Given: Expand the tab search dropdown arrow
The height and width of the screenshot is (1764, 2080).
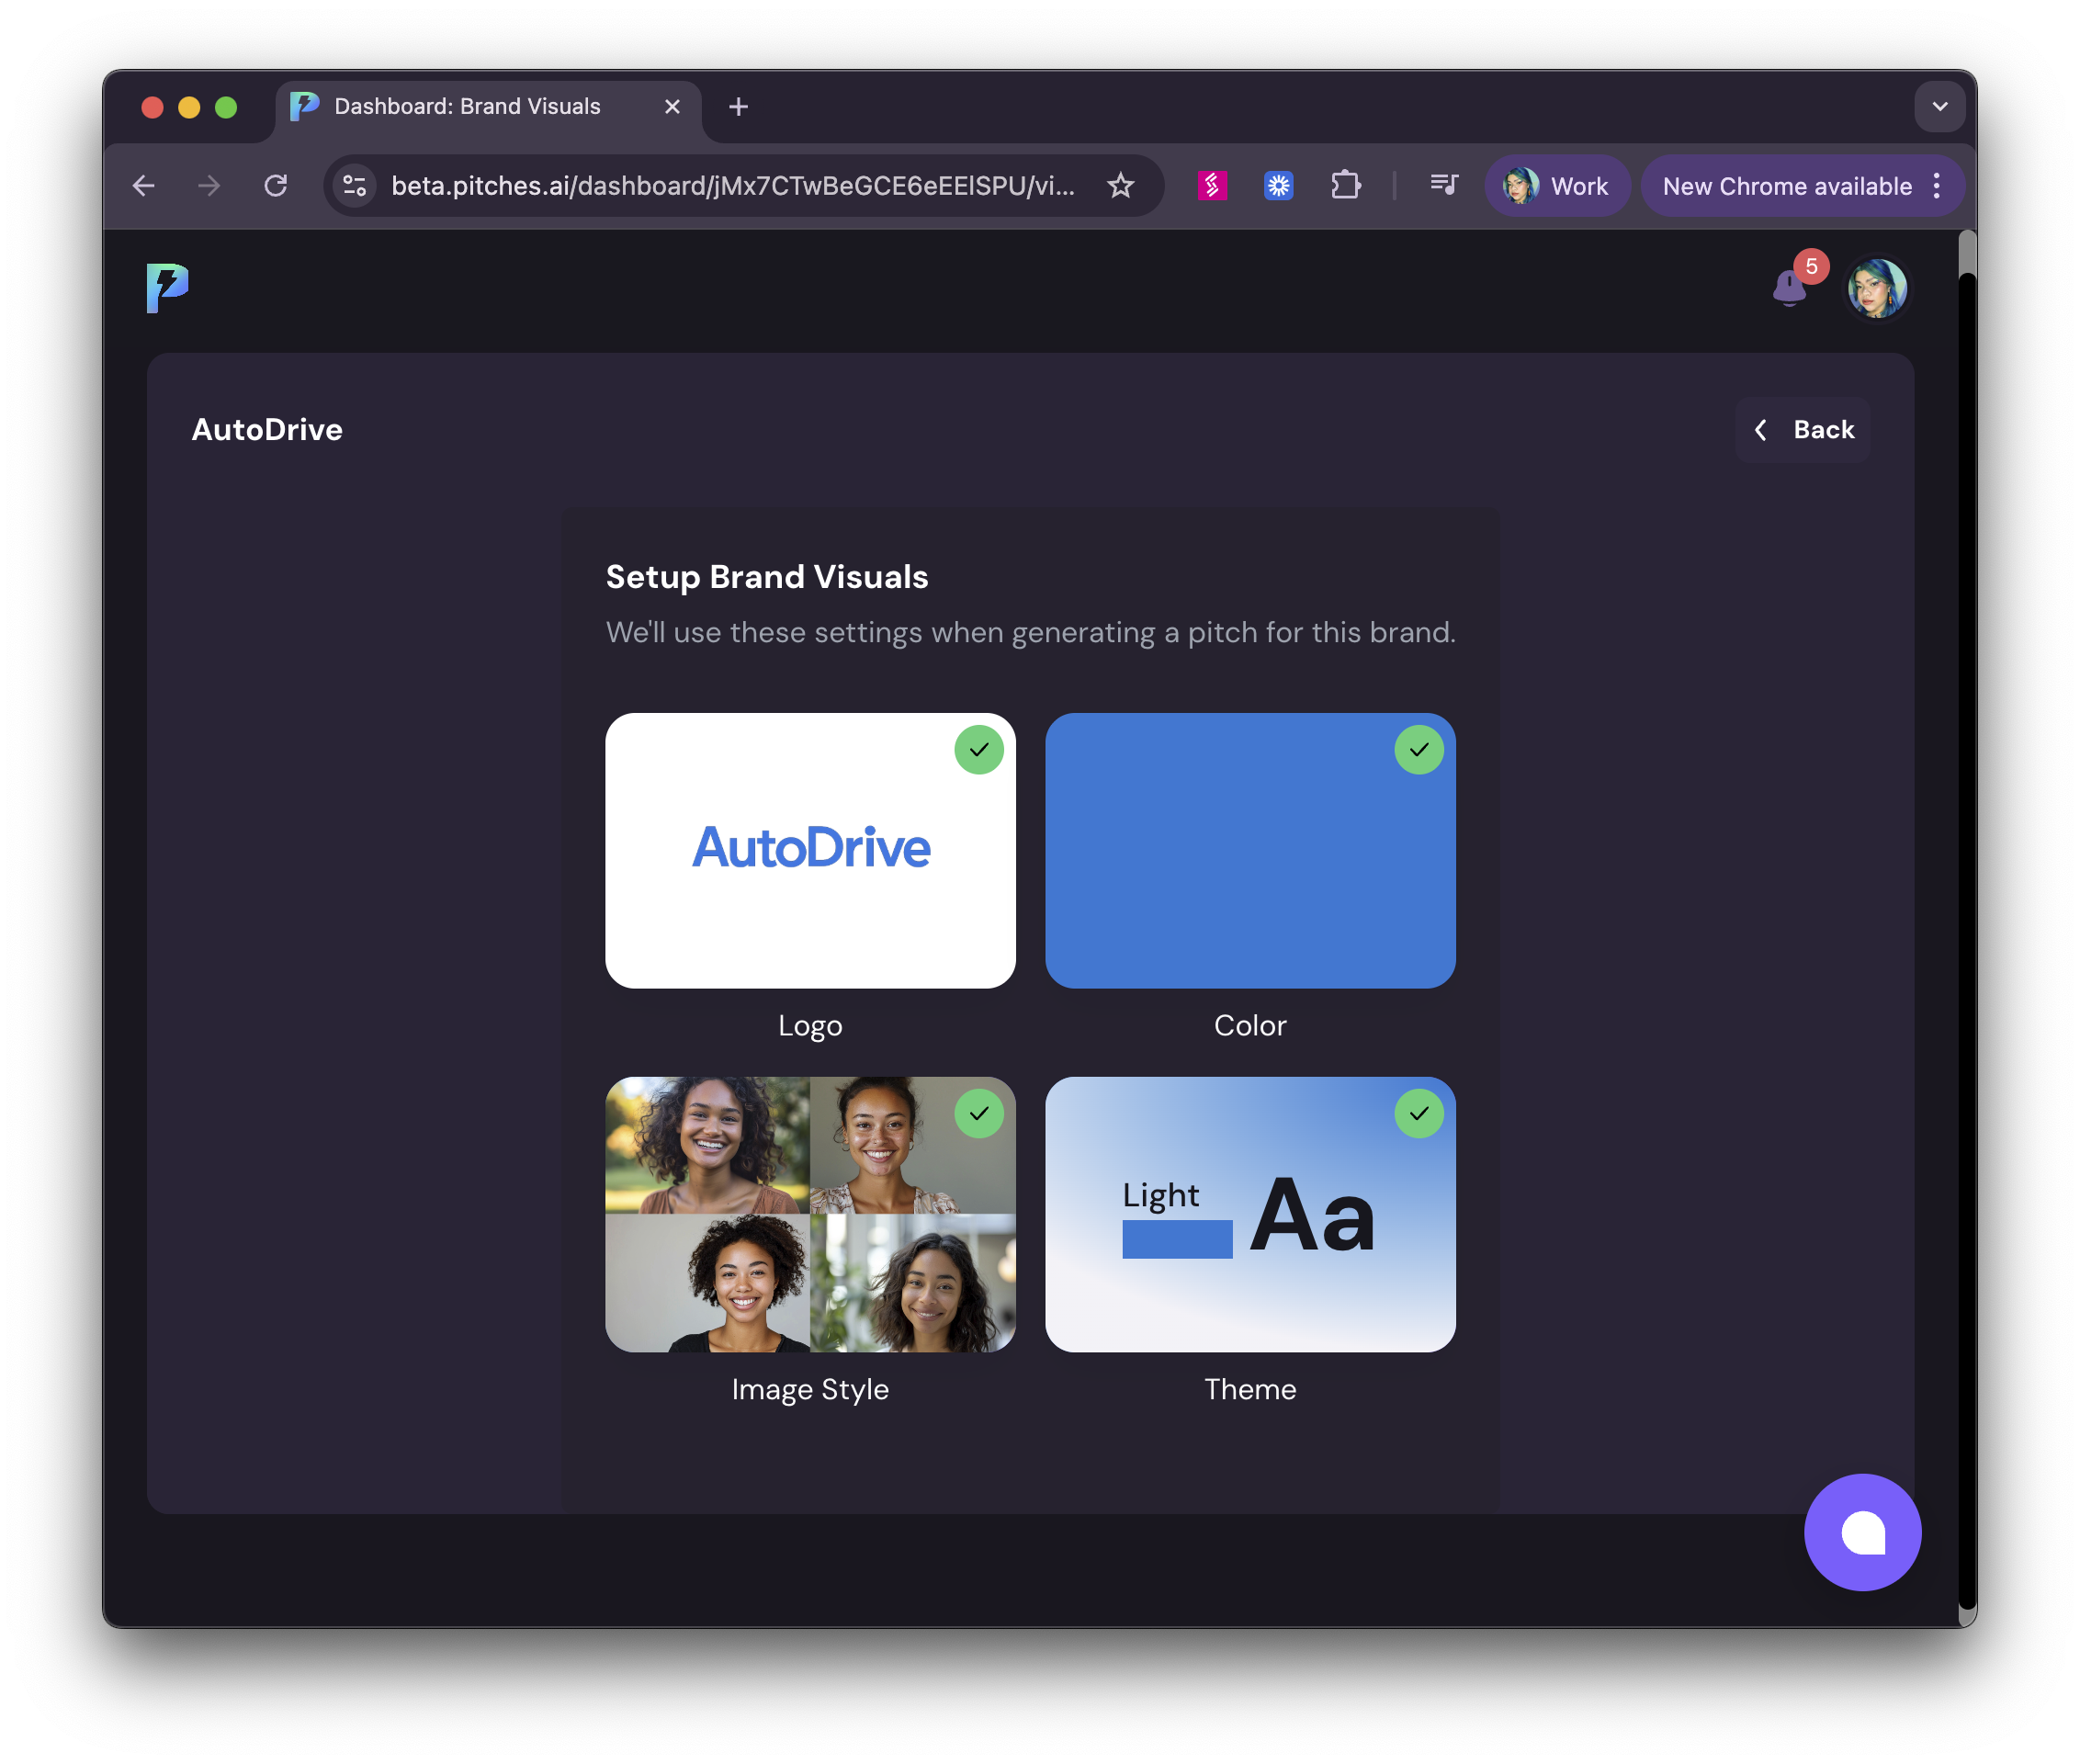Looking at the screenshot, I should tap(1939, 107).
